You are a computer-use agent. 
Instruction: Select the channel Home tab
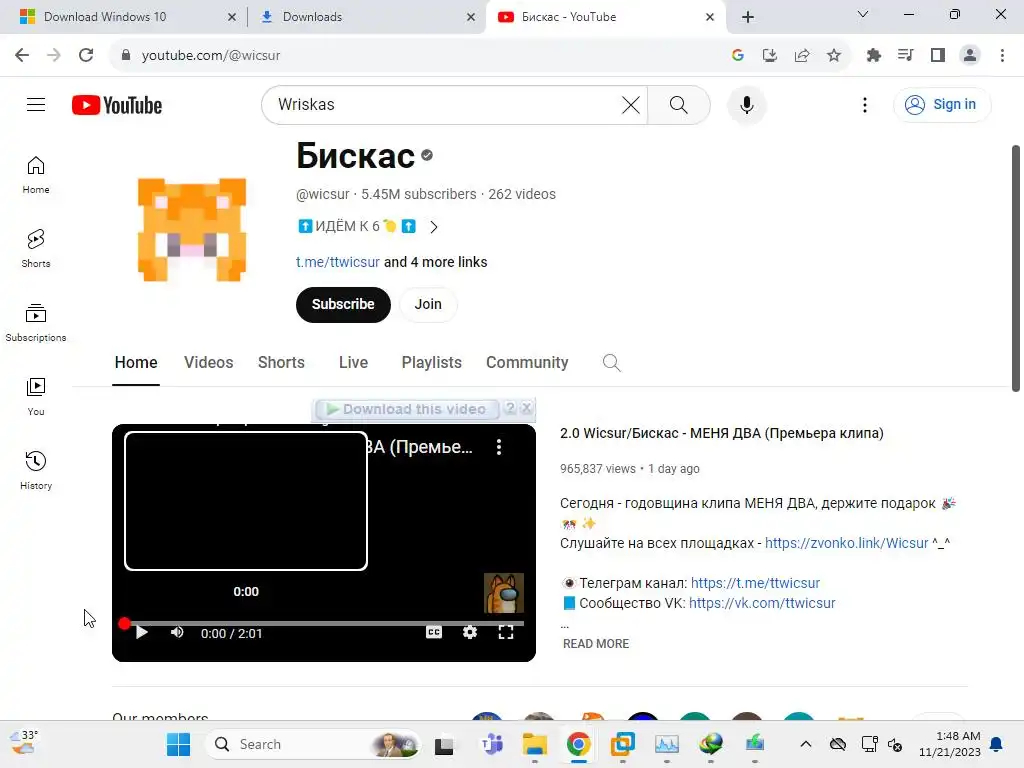point(136,362)
